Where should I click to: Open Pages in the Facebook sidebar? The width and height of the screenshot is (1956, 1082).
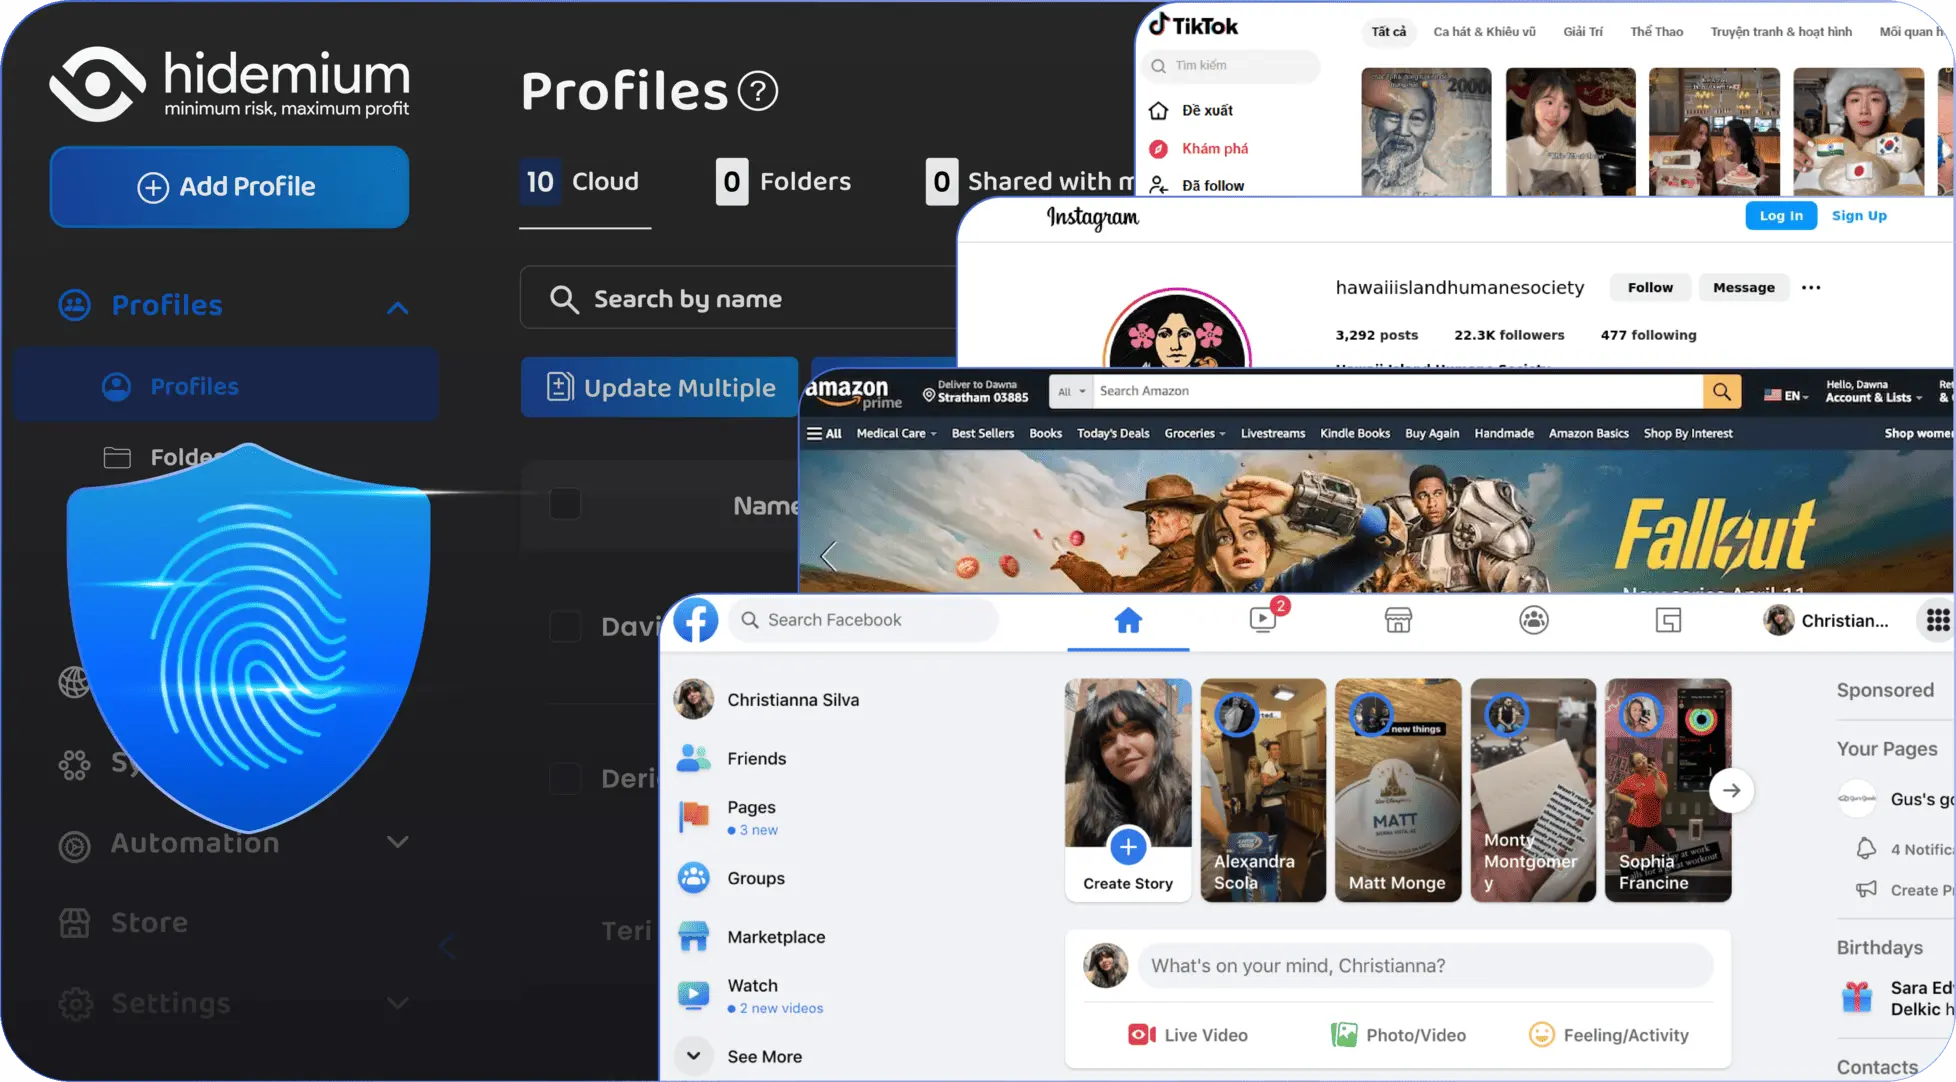[x=728, y=817]
